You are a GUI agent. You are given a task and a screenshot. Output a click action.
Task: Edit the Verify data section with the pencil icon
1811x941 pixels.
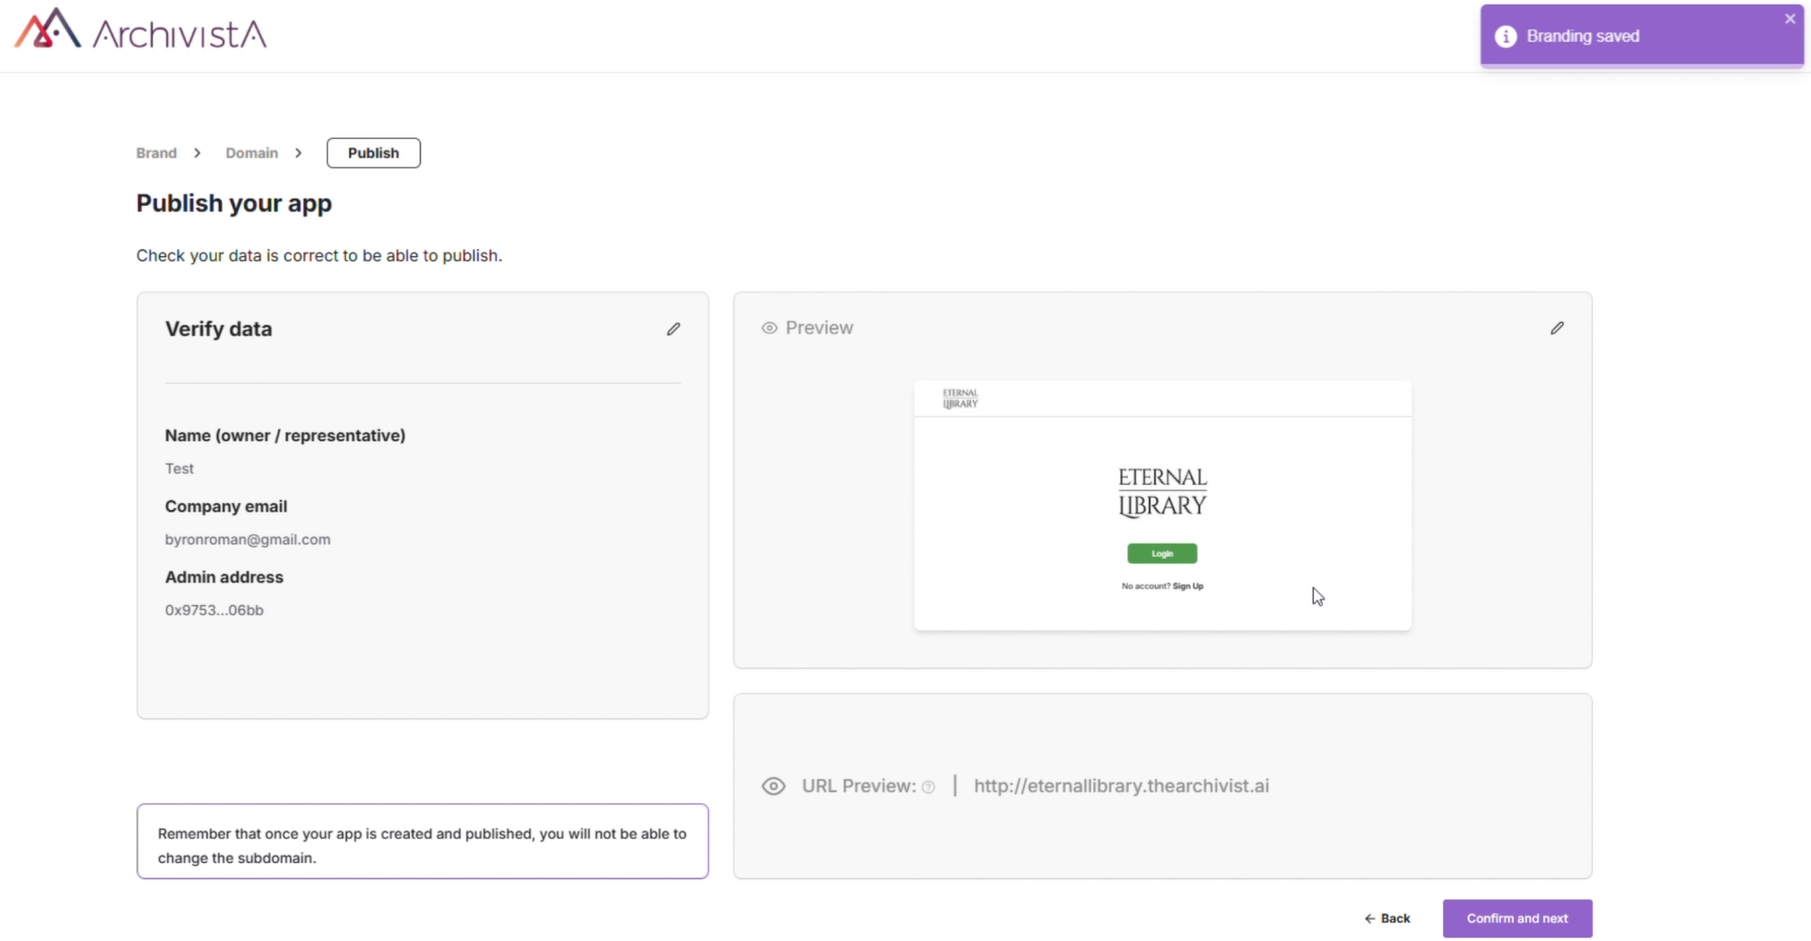pos(673,329)
